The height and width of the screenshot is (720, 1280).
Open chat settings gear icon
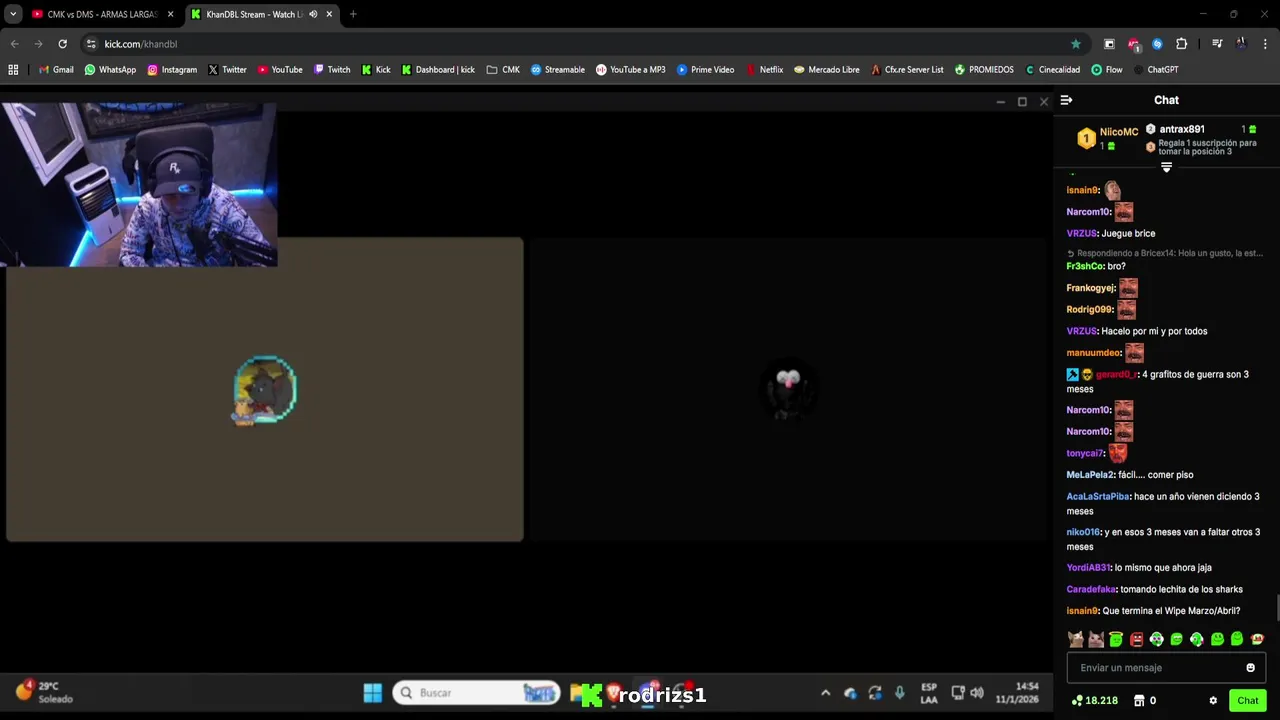[1213, 701]
